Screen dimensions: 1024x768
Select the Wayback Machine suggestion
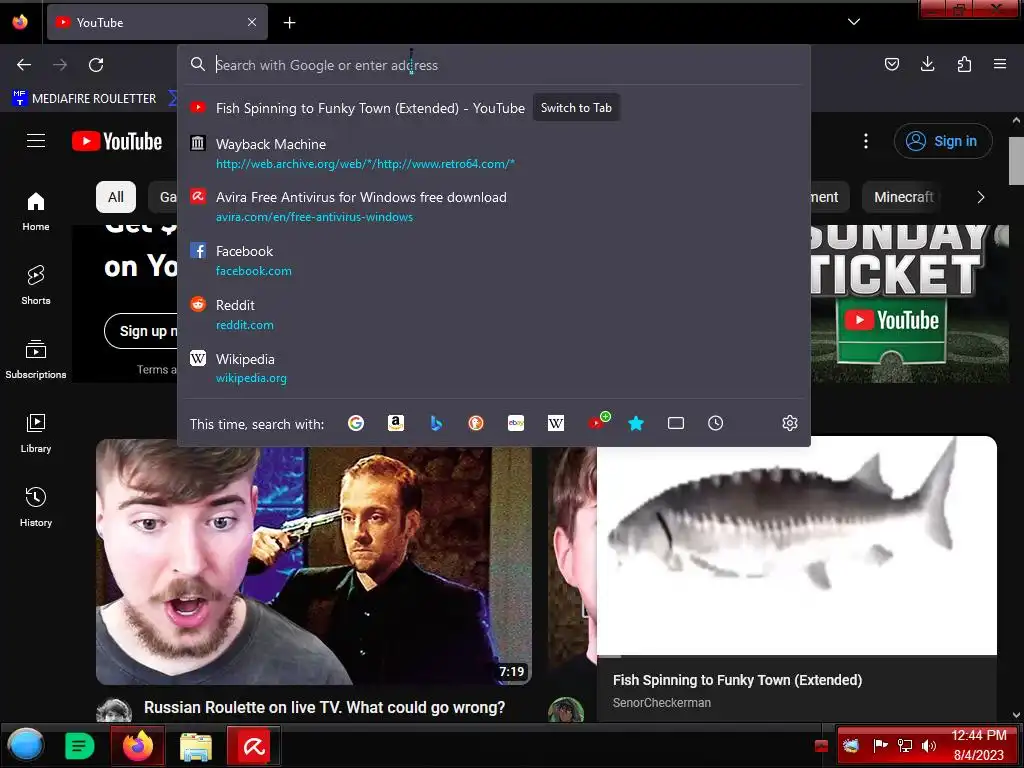pos(494,153)
